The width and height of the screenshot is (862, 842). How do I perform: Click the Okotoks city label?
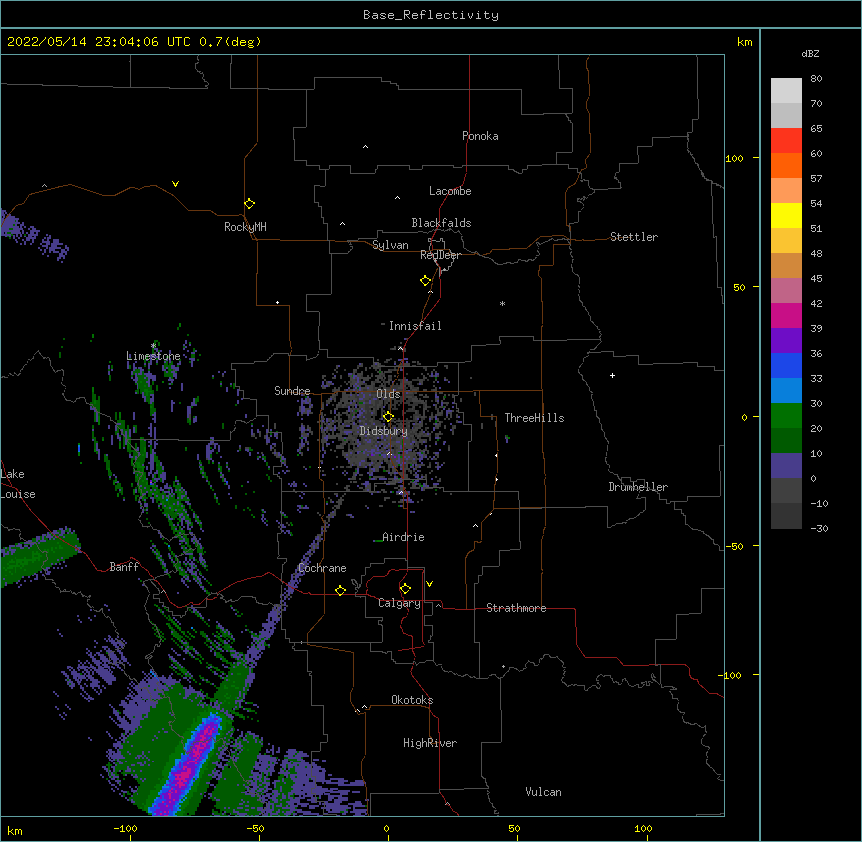(412, 700)
